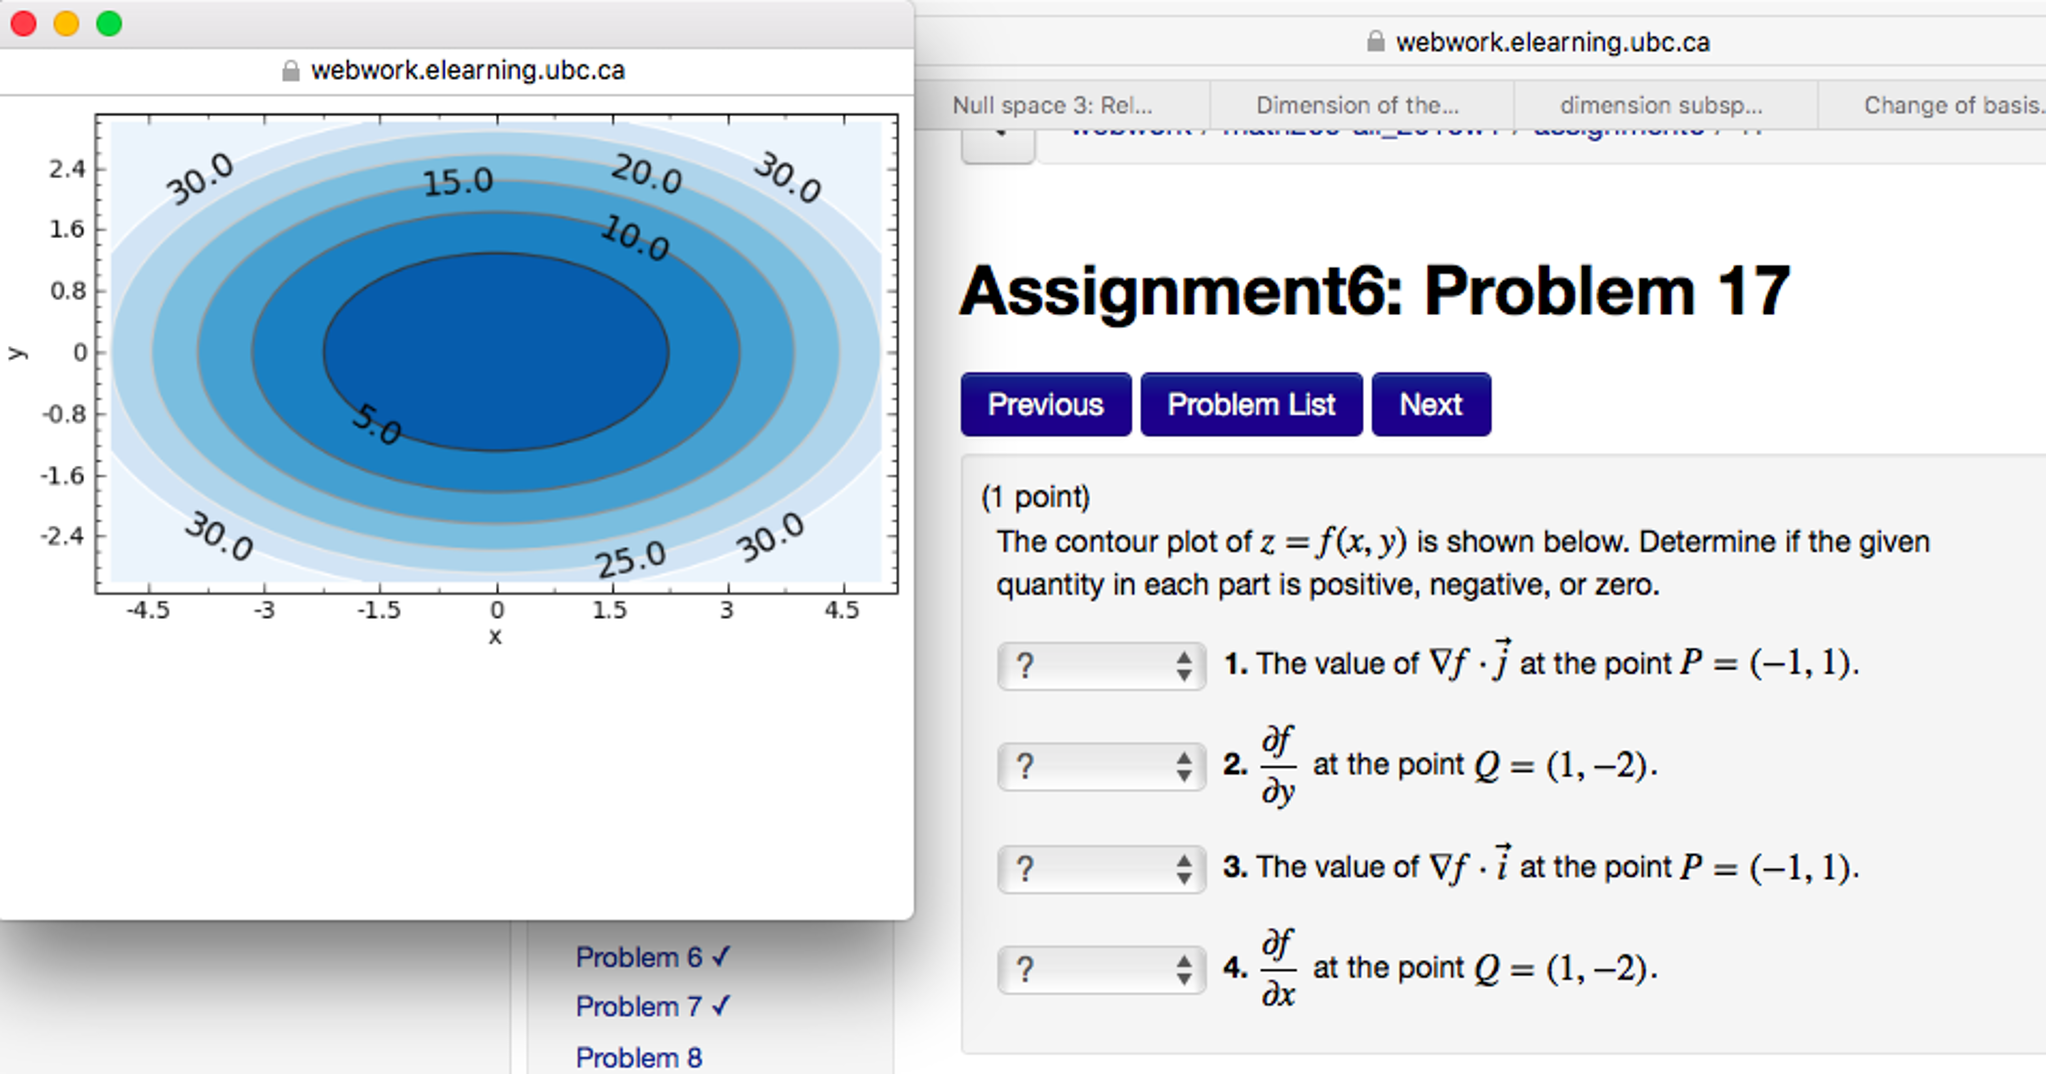Screen dimensions: 2046x1074
Task: Click the stepper arrows beside the part 1 answer box
Action: point(1184,665)
